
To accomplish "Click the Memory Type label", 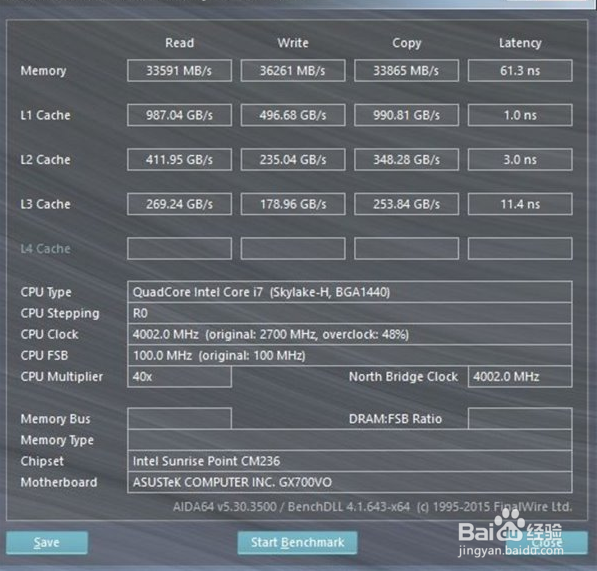I will [x=57, y=440].
